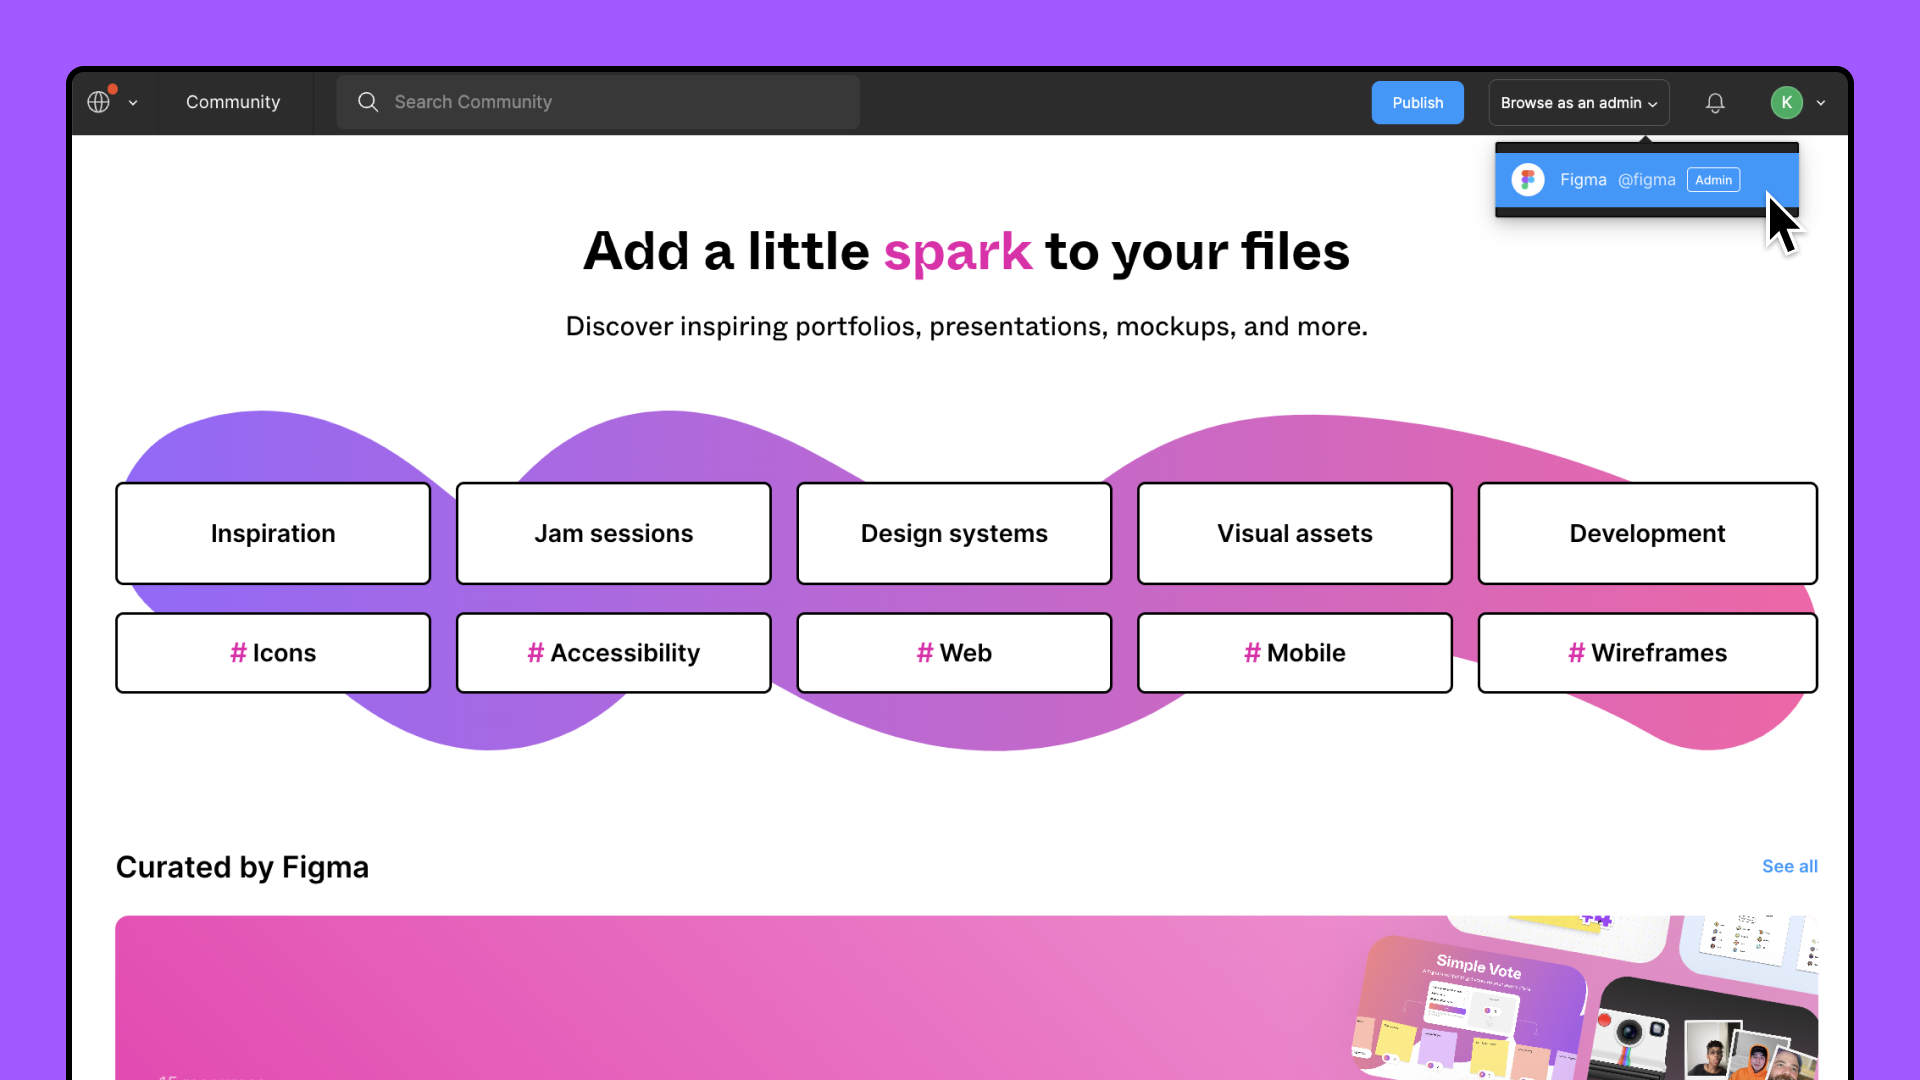Click the Search Community input field

(600, 101)
